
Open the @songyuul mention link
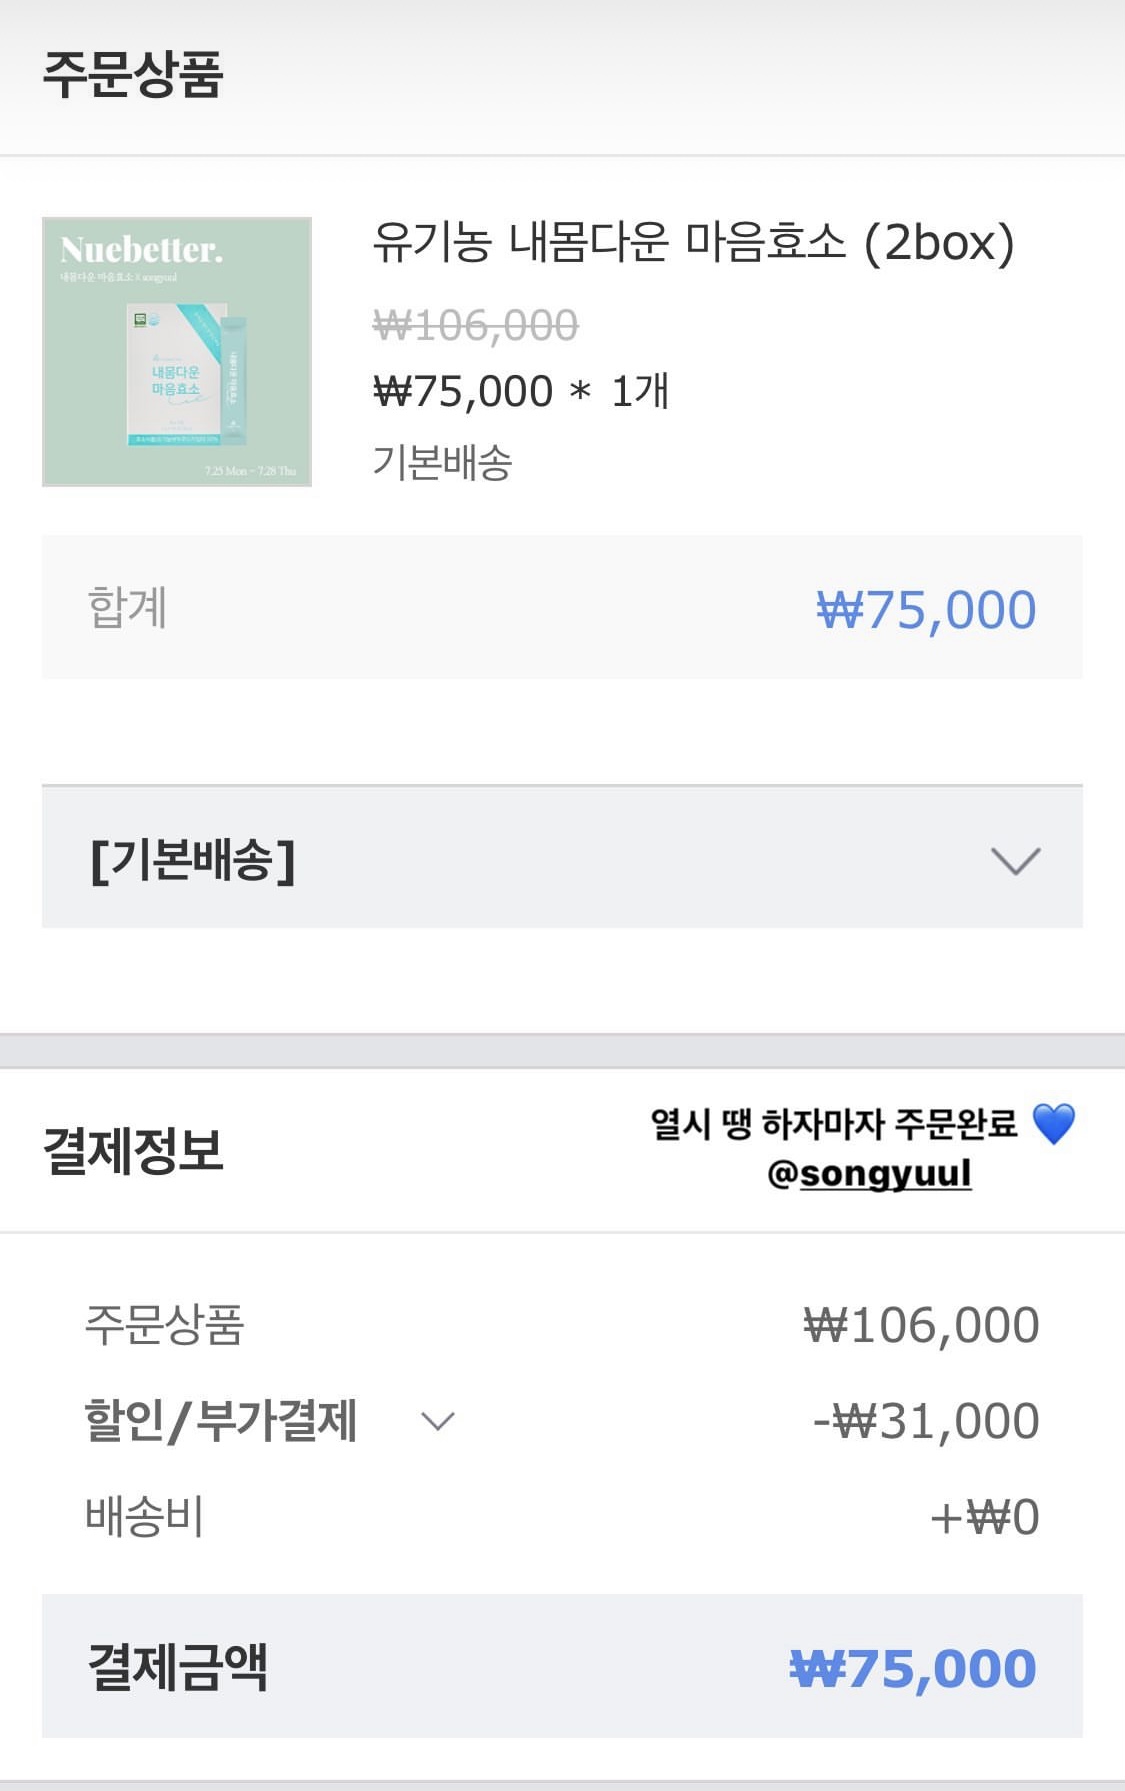(x=869, y=1173)
